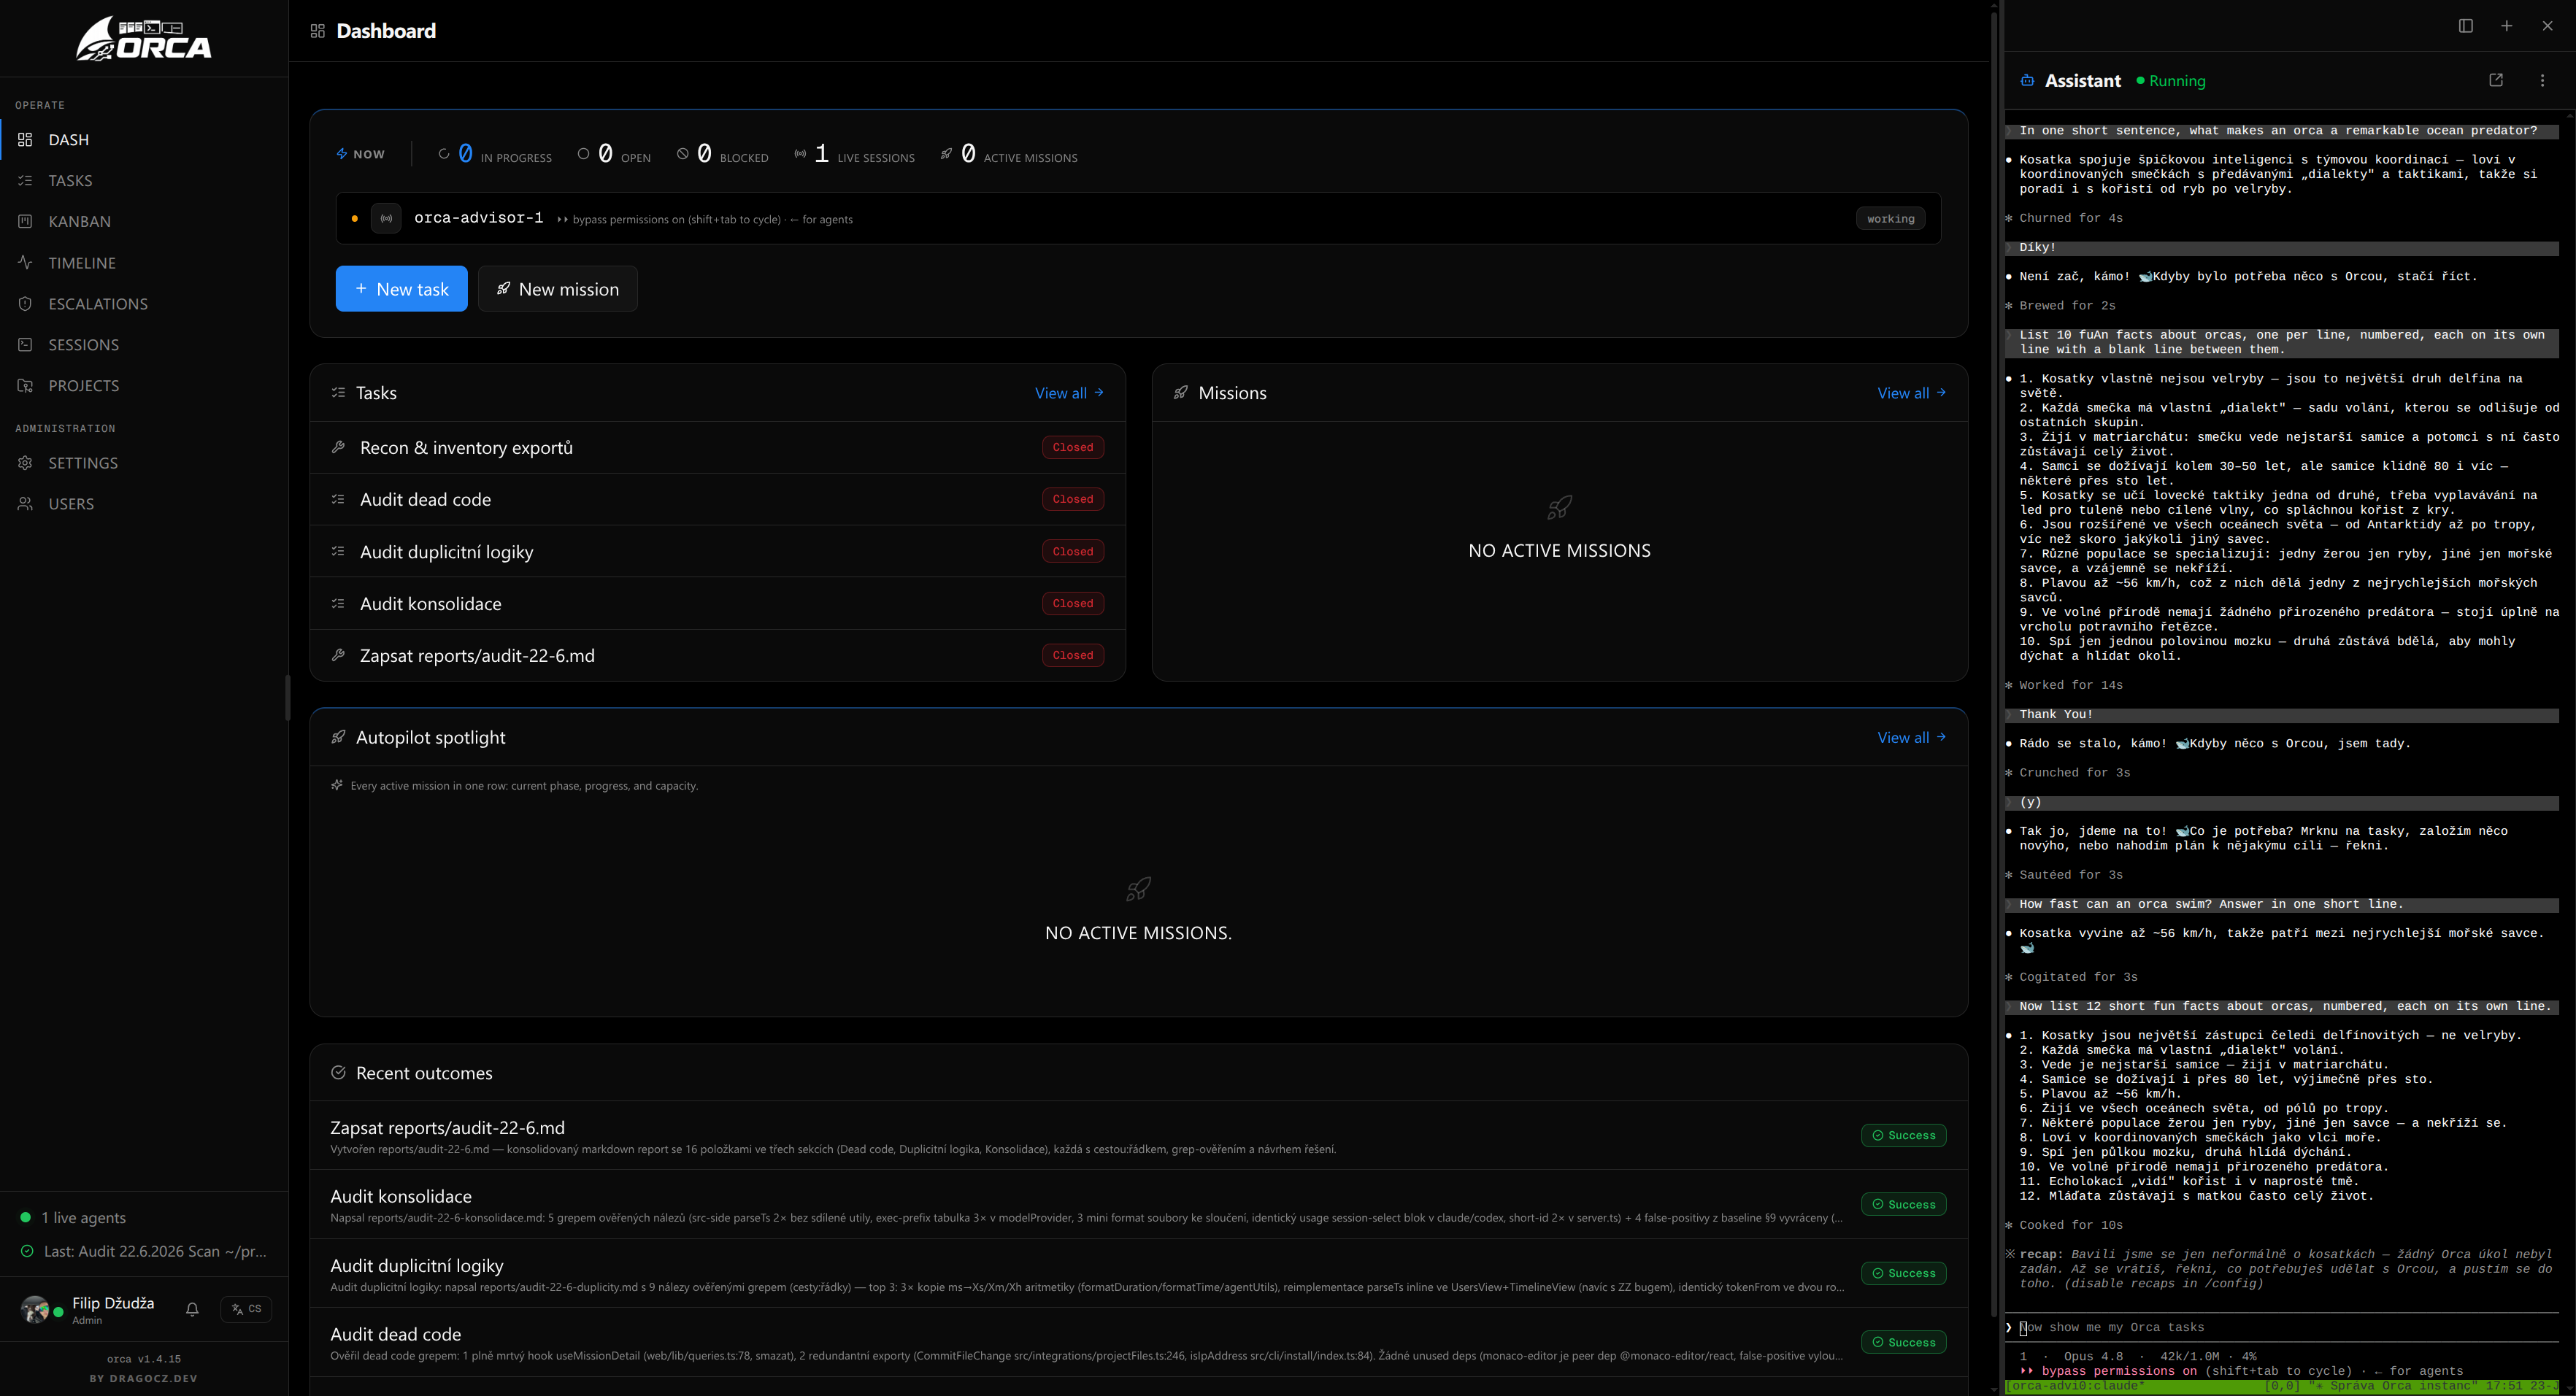This screenshot has width=2576, height=1396.
Task: Click the NOW lightning icon
Action: tap(342, 154)
